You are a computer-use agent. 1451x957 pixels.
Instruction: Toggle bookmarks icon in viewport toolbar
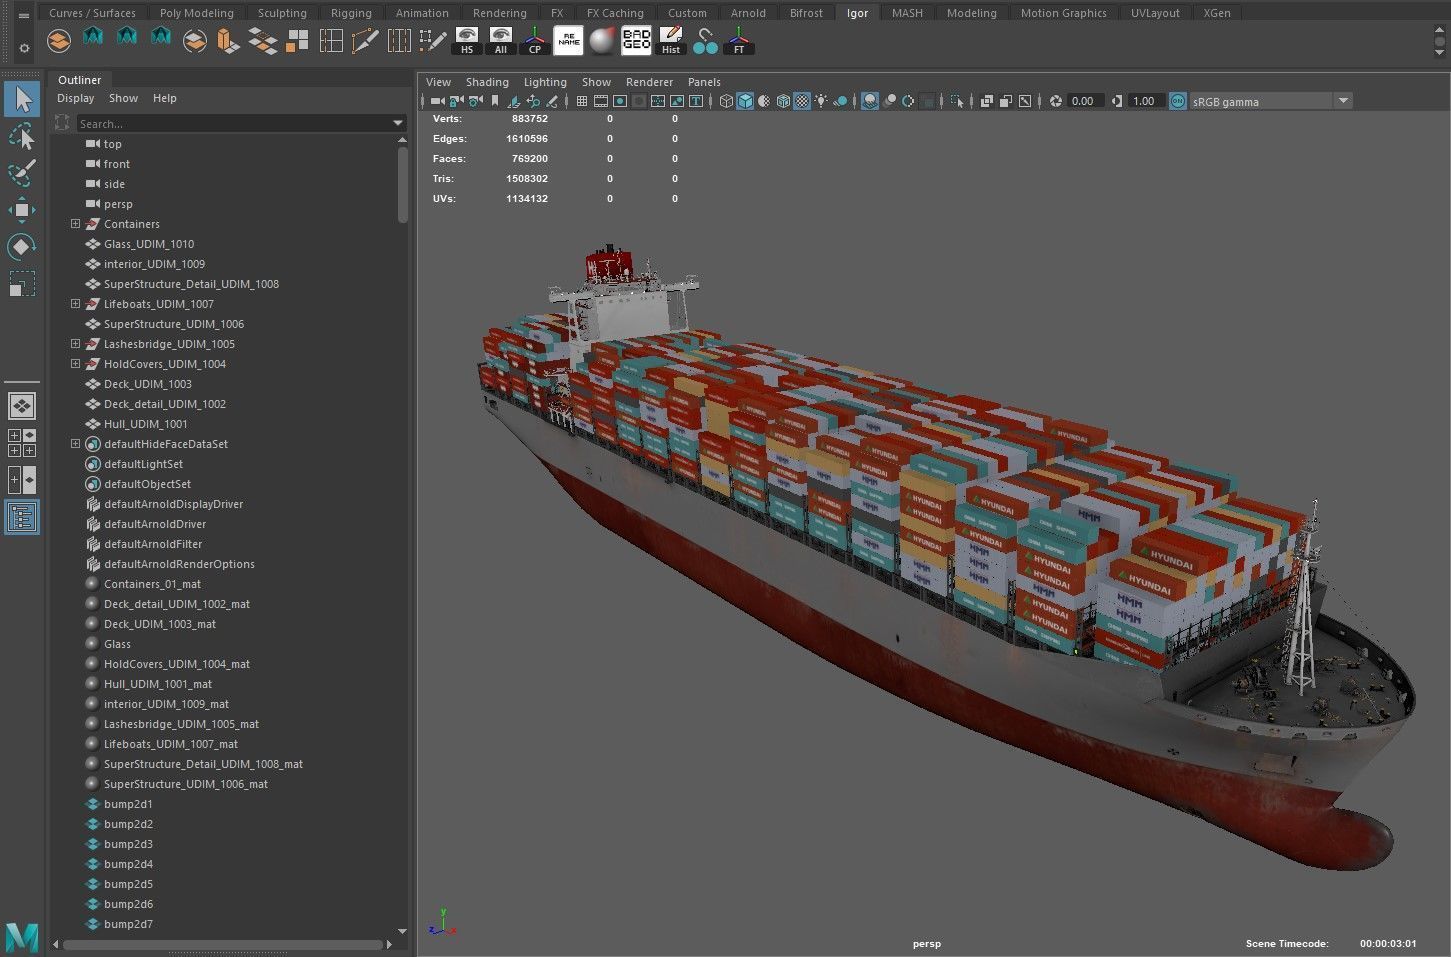pyautogui.click(x=495, y=101)
